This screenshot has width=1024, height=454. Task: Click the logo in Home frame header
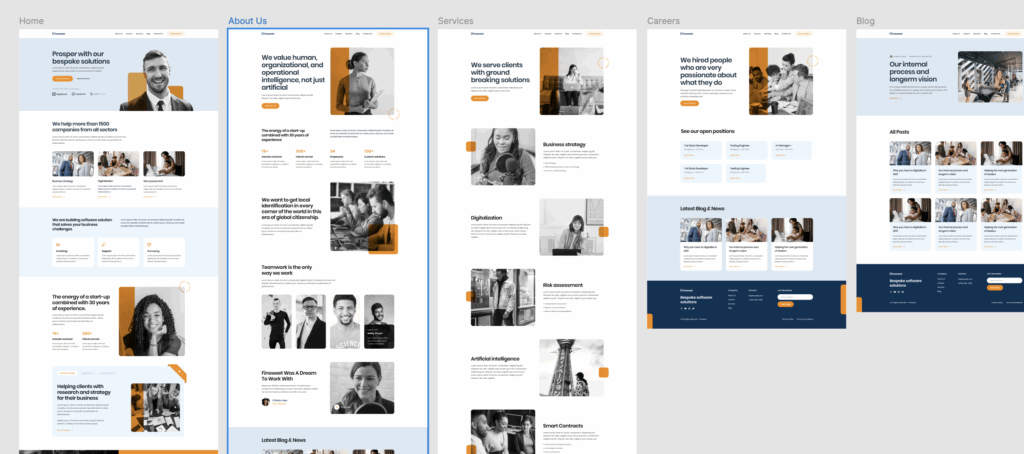59,34
